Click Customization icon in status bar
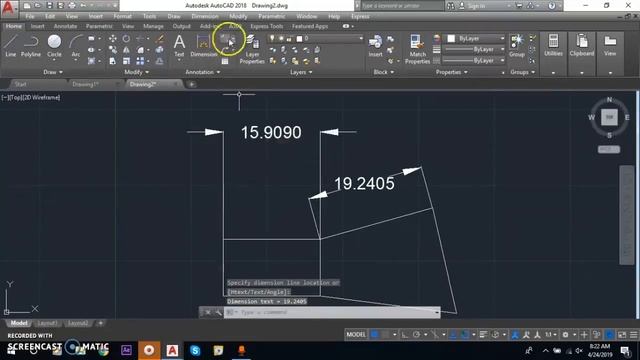Screen dimensions: 640x360 click(633, 335)
